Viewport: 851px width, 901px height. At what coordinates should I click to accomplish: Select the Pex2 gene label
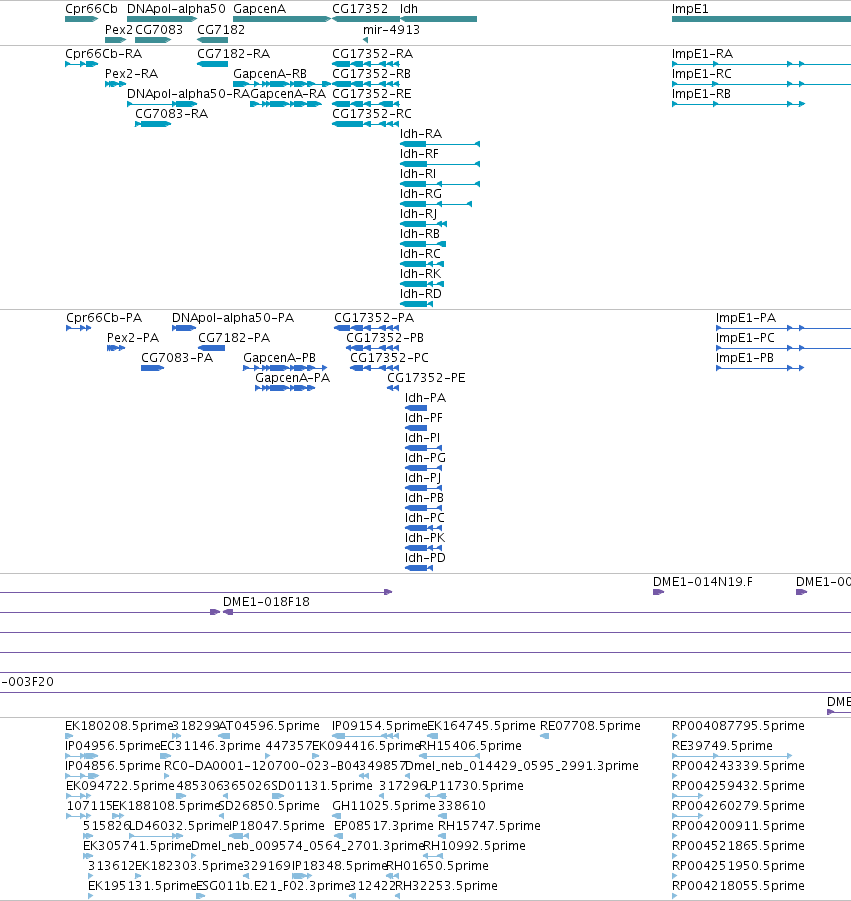(x=118, y=29)
